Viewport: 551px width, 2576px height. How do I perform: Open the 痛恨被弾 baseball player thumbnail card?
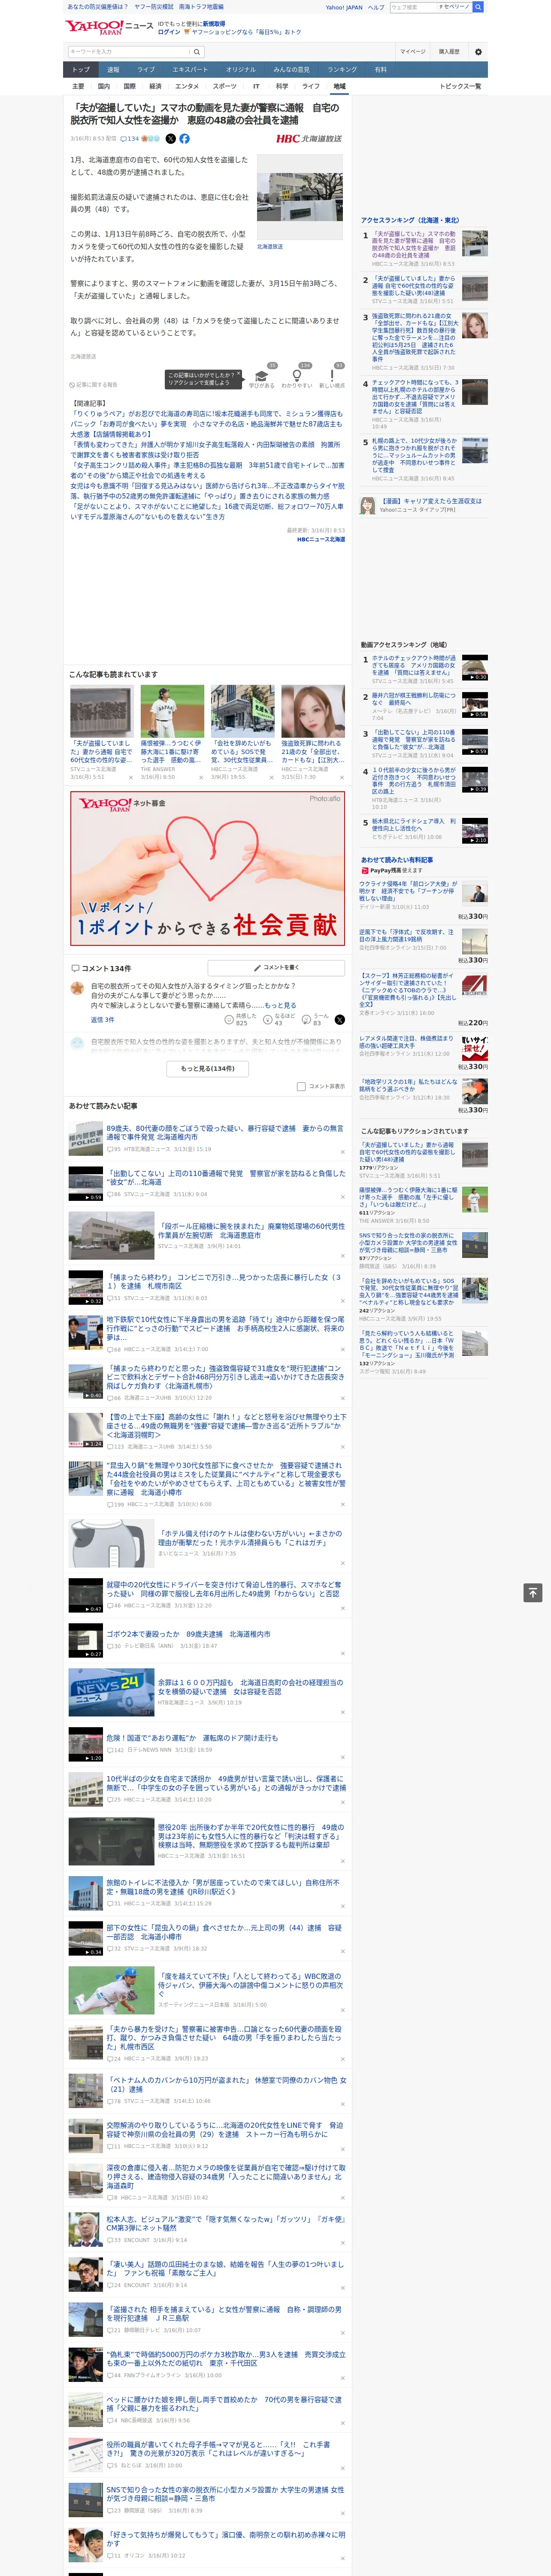172,711
